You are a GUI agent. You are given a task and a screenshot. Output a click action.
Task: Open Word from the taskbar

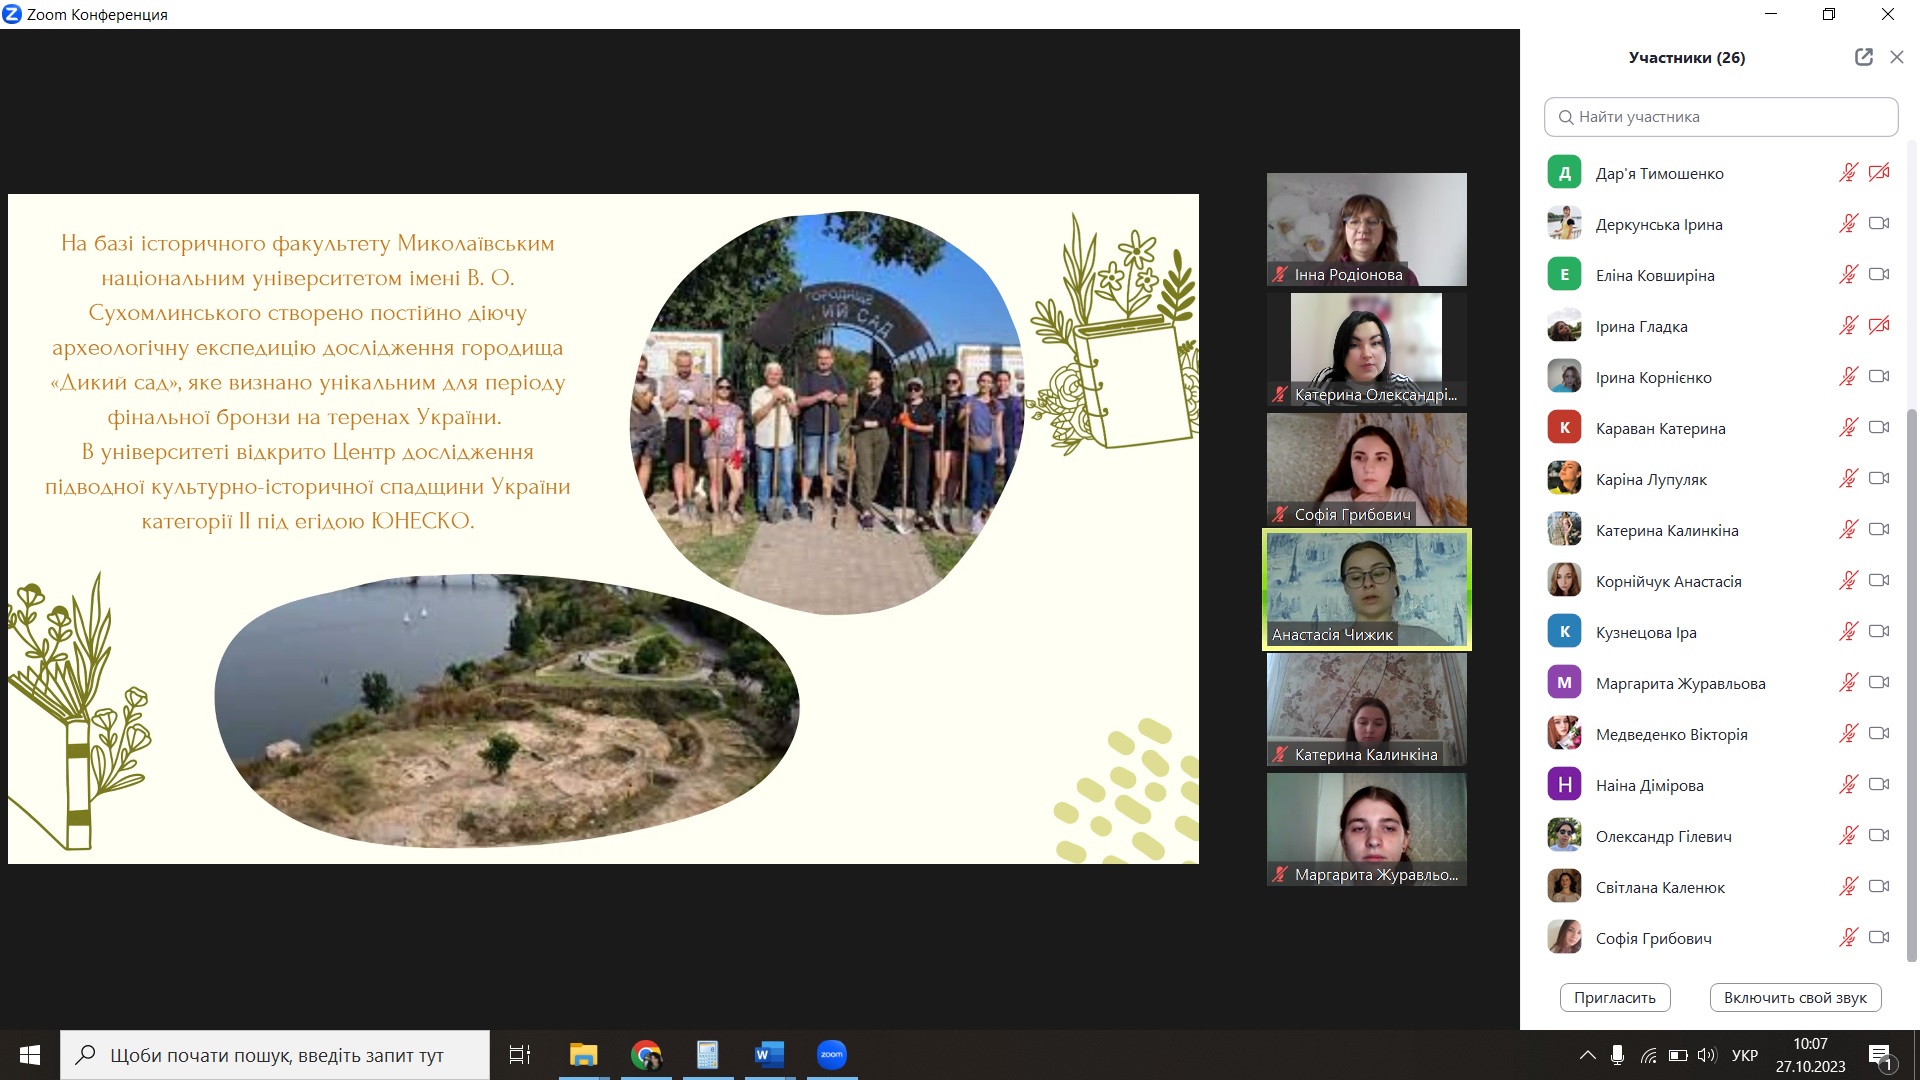coord(768,1055)
